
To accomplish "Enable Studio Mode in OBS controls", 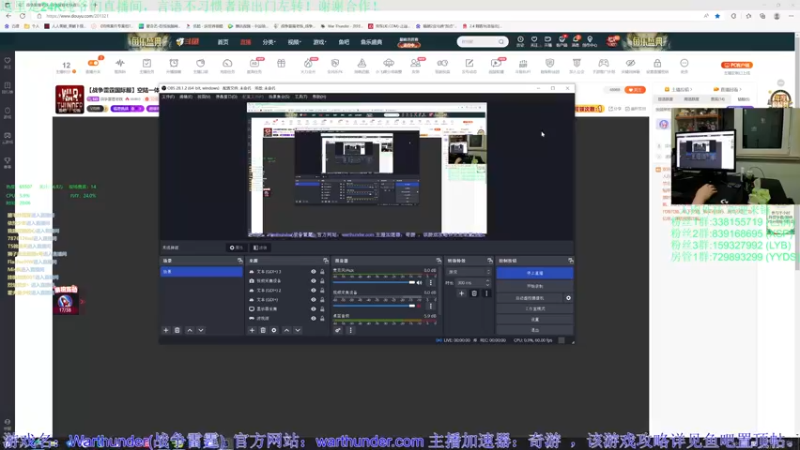I will click(535, 309).
